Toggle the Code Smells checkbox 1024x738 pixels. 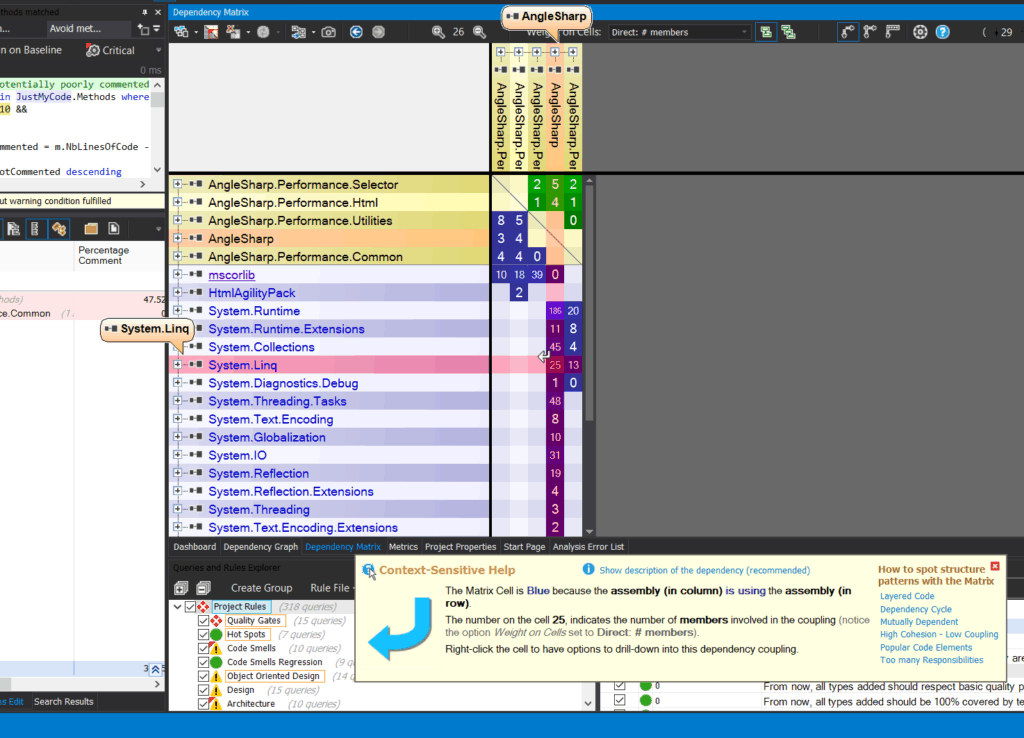click(x=203, y=649)
